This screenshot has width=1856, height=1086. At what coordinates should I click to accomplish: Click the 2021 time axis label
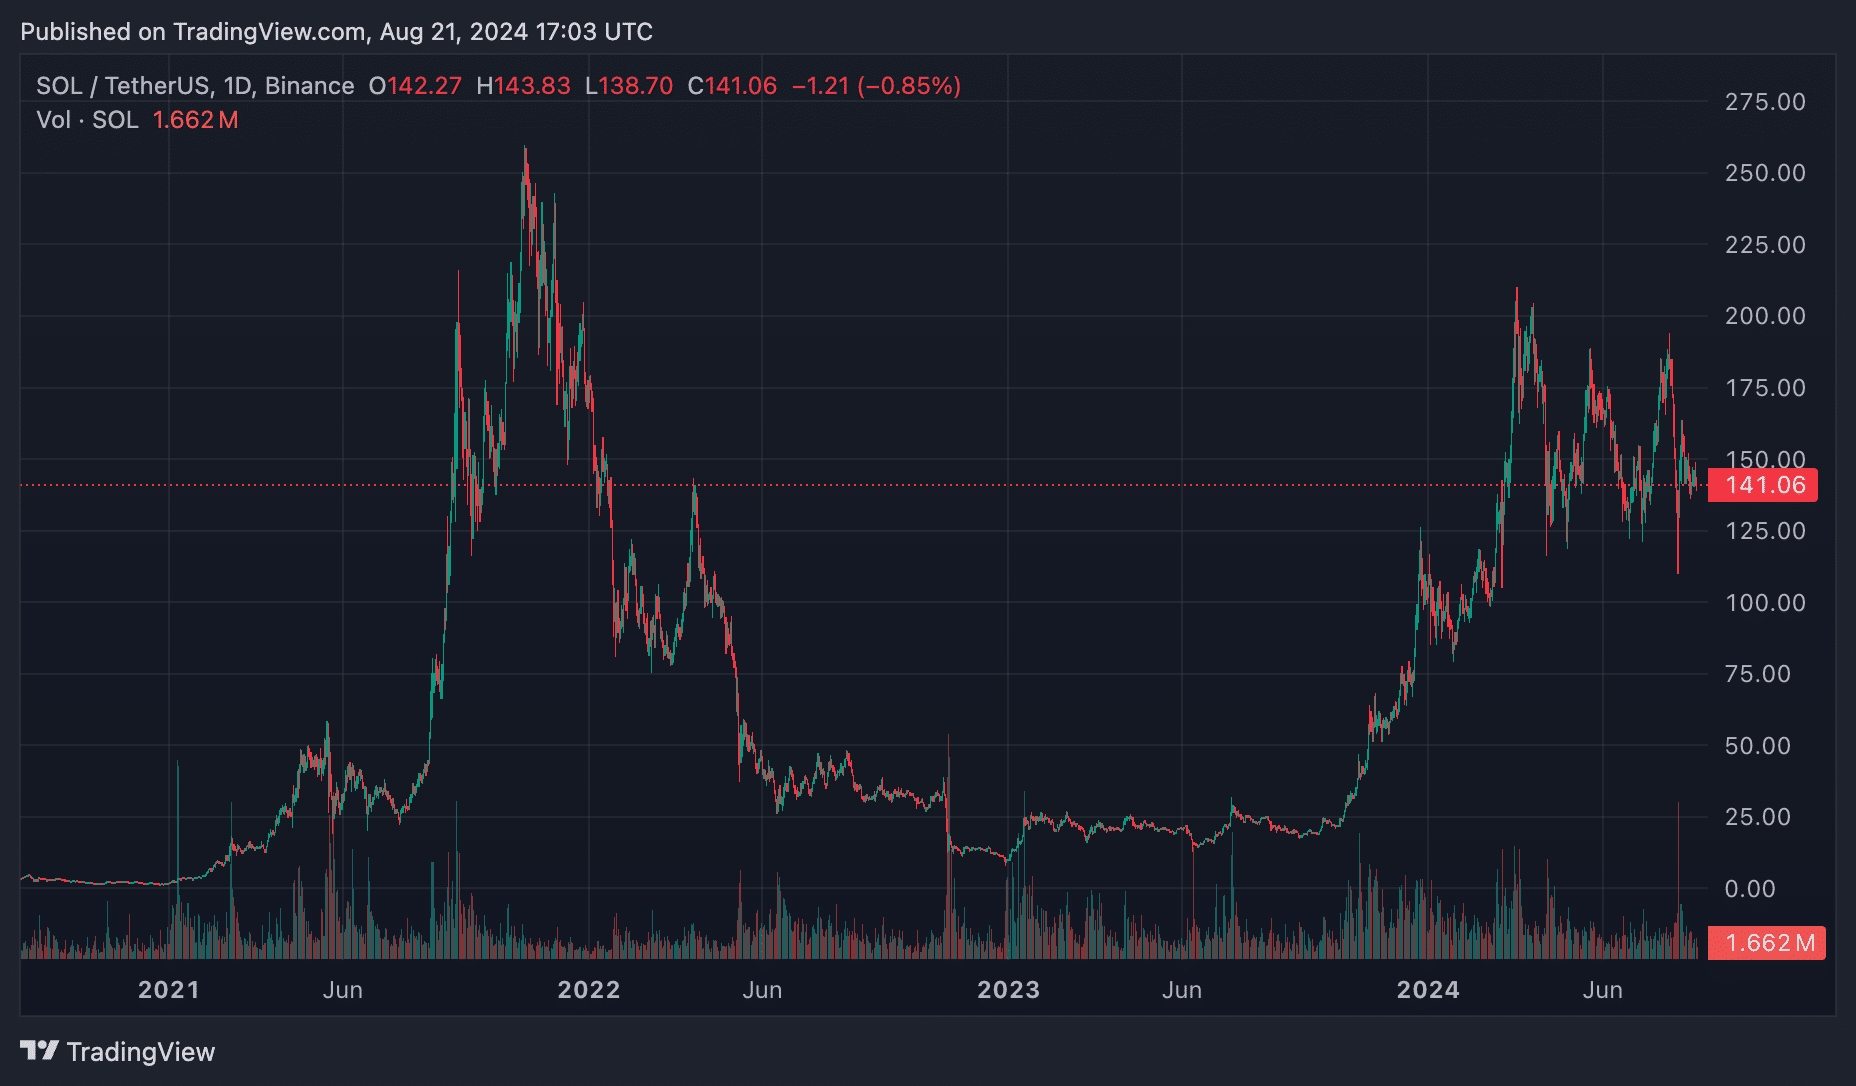pos(168,990)
